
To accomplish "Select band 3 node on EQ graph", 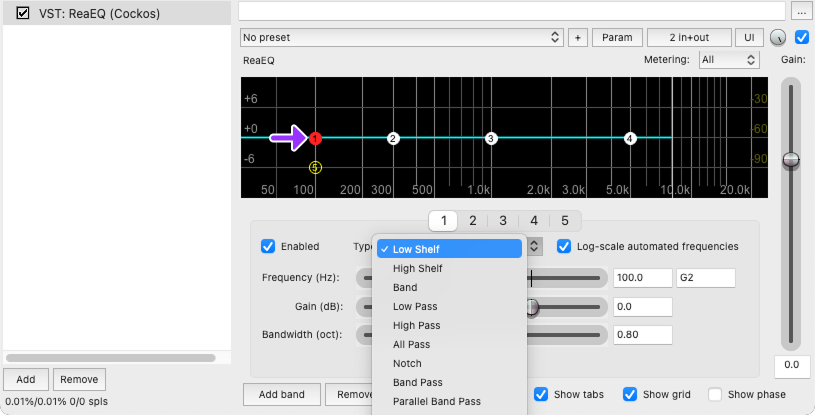I will click(x=491, y=138).
